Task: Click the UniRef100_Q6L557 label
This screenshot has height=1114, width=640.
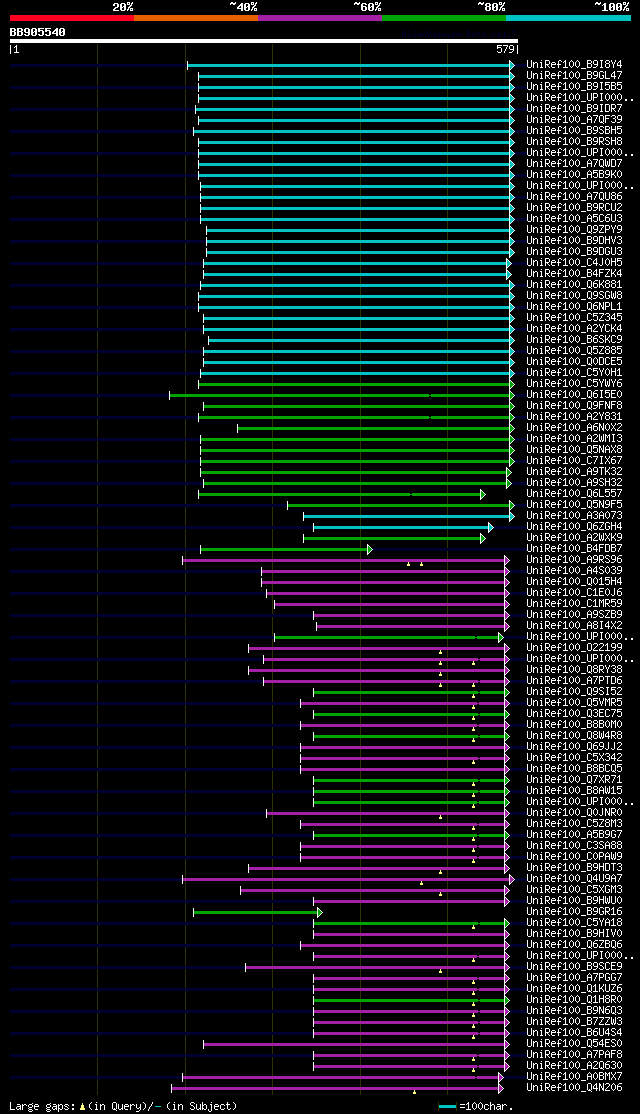Action: 574,494
